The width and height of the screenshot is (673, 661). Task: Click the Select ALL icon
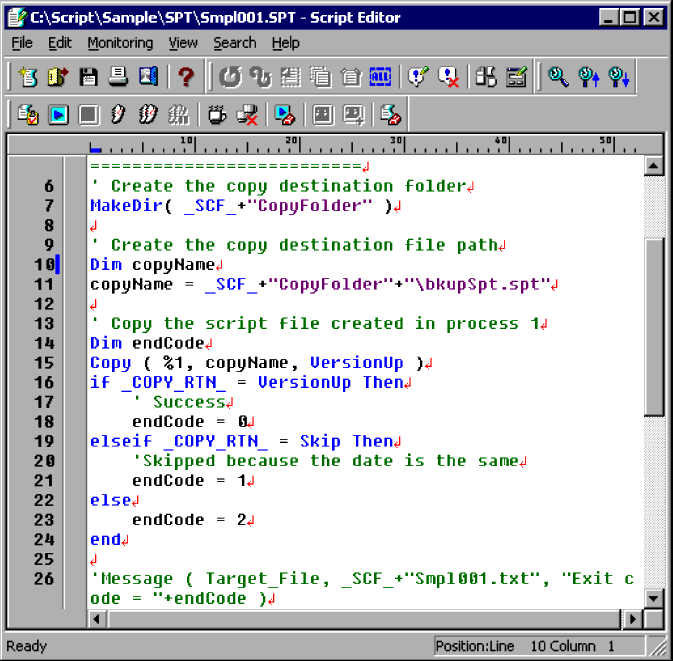coord(380,77)
